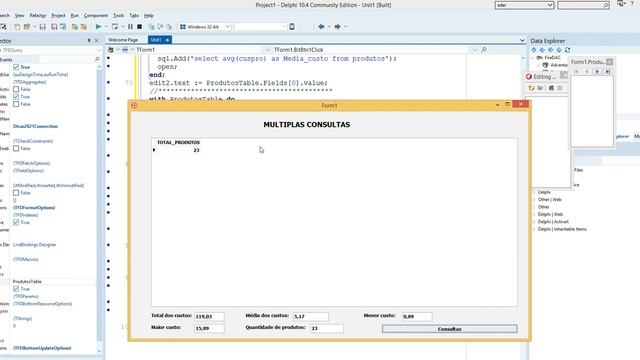Close the Form1.Produ floating window
The width and height of the screenshot is (640, 360).
tap(609, 62)
